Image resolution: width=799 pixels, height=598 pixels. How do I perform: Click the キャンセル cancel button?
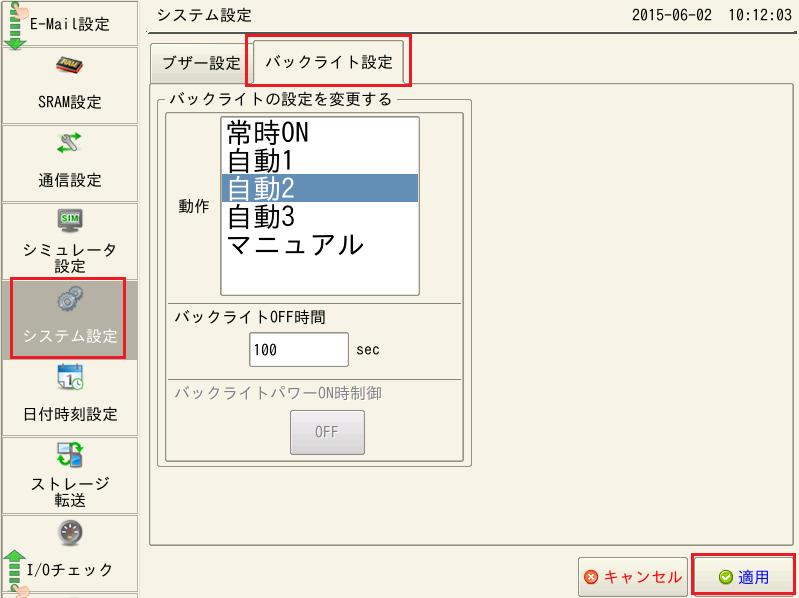coord(633,577)
